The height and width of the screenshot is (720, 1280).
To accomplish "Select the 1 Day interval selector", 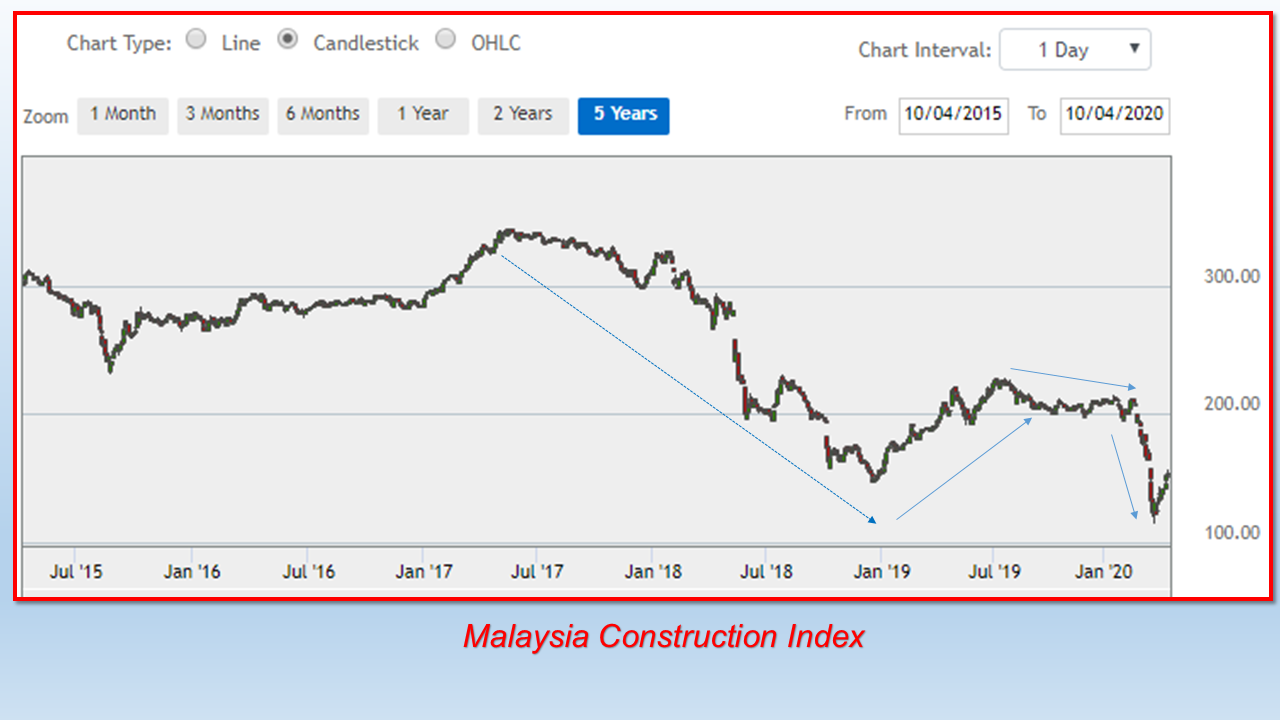I will pos(1060,49).
